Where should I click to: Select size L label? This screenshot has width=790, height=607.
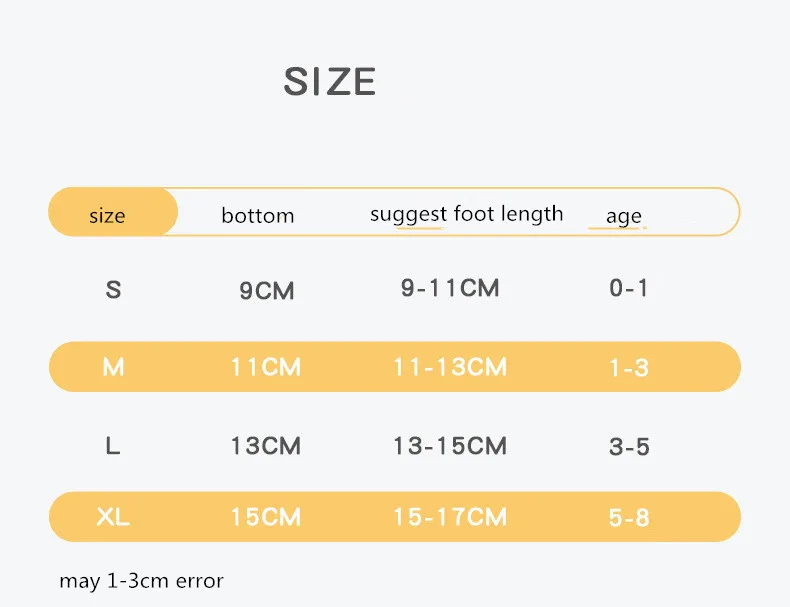(112, 446)
